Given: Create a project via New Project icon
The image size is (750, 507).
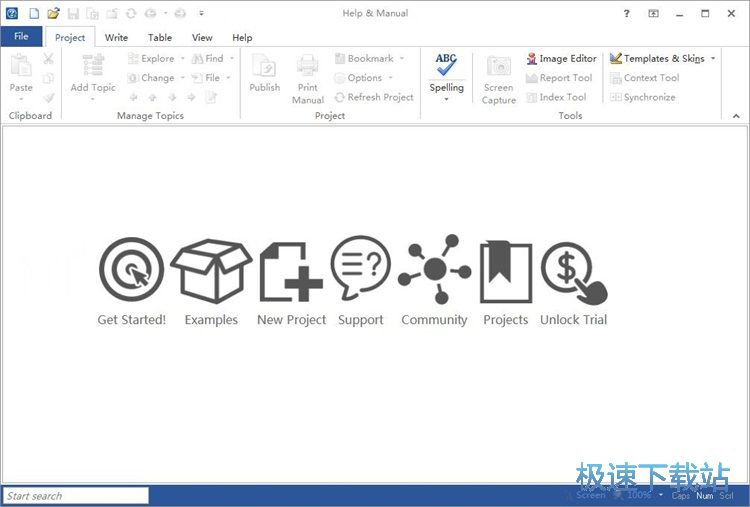Looking at the screenshot, I should (x=291, y=271).
